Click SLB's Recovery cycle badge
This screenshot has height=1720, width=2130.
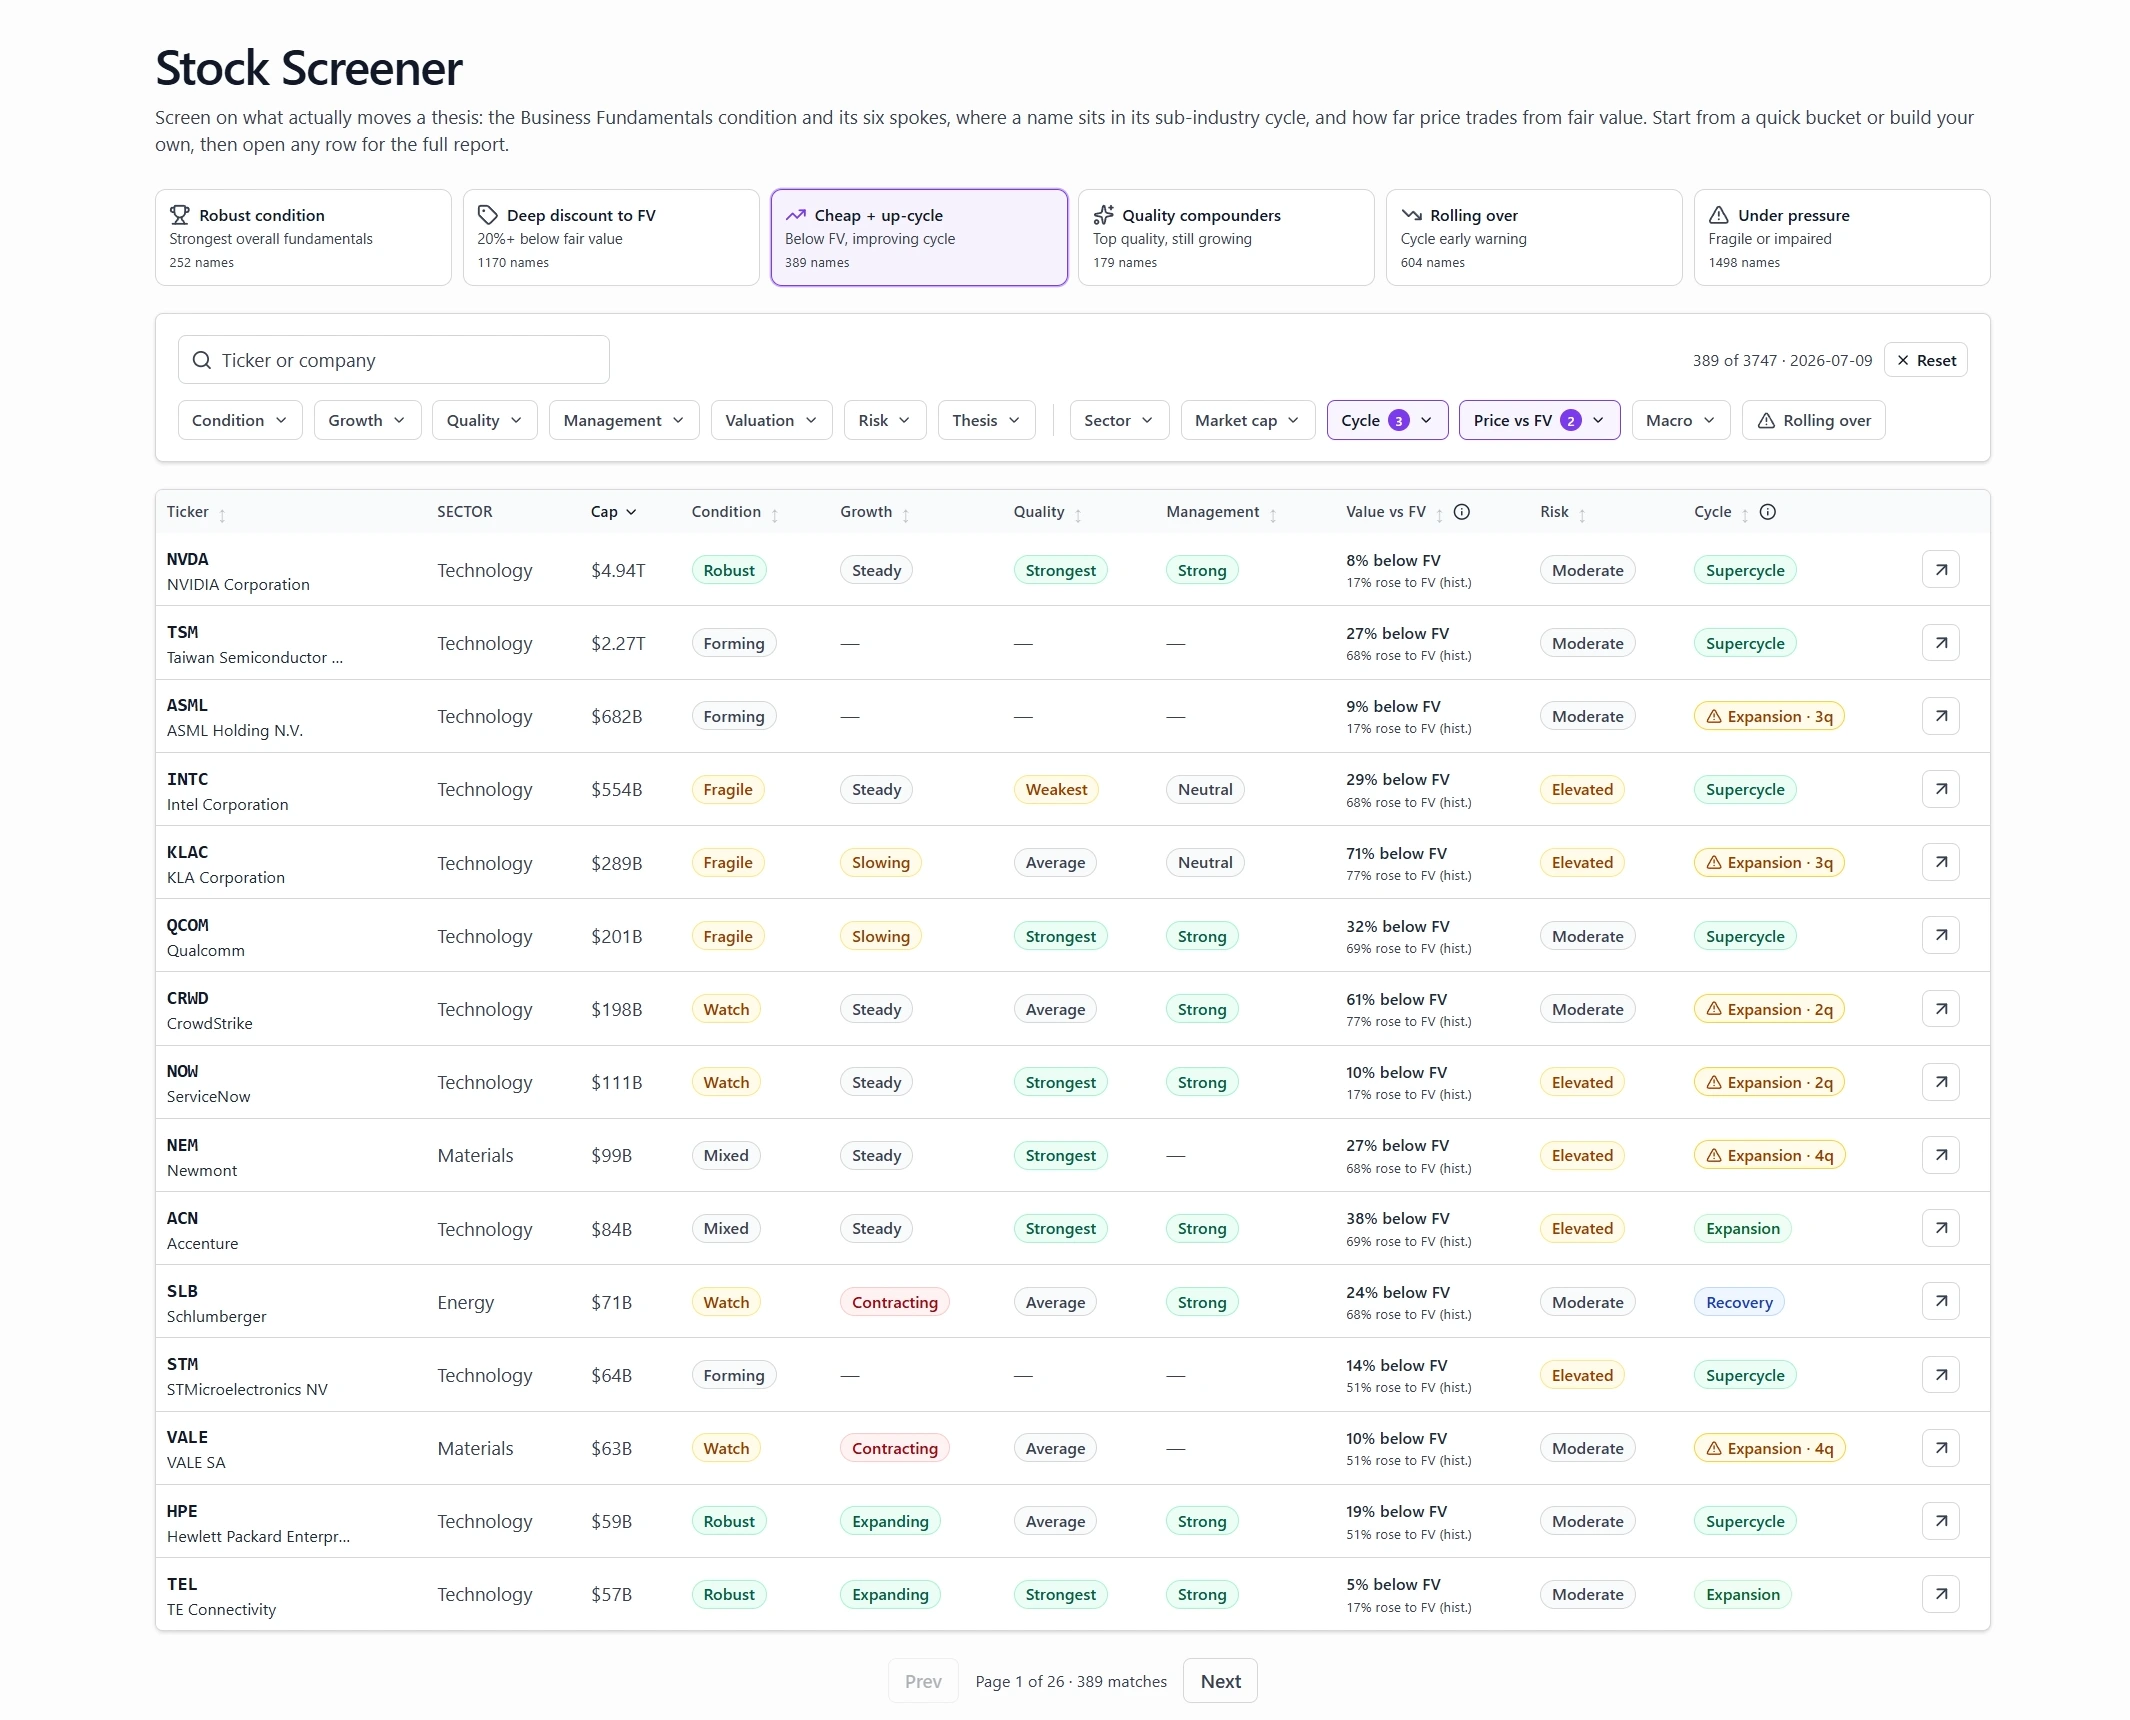(x=1739, y=1302)
